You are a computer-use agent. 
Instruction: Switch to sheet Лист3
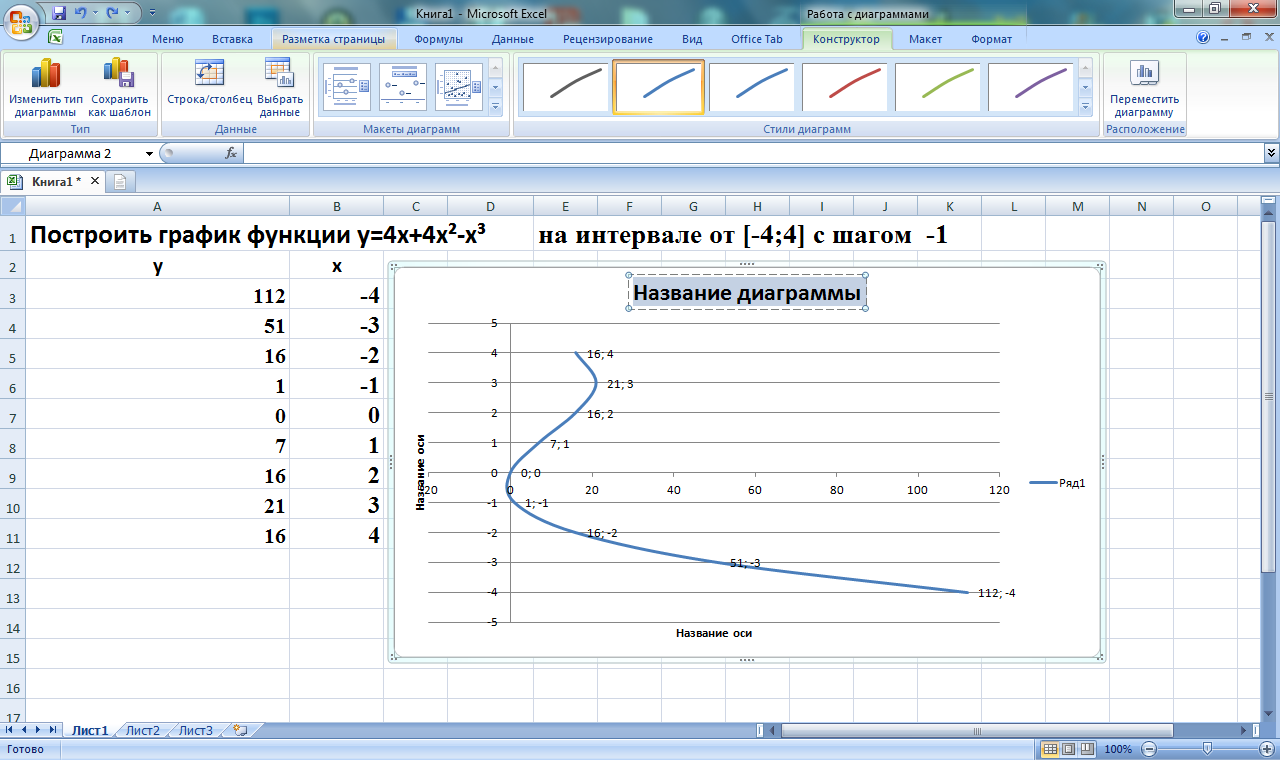pos(195,731)
